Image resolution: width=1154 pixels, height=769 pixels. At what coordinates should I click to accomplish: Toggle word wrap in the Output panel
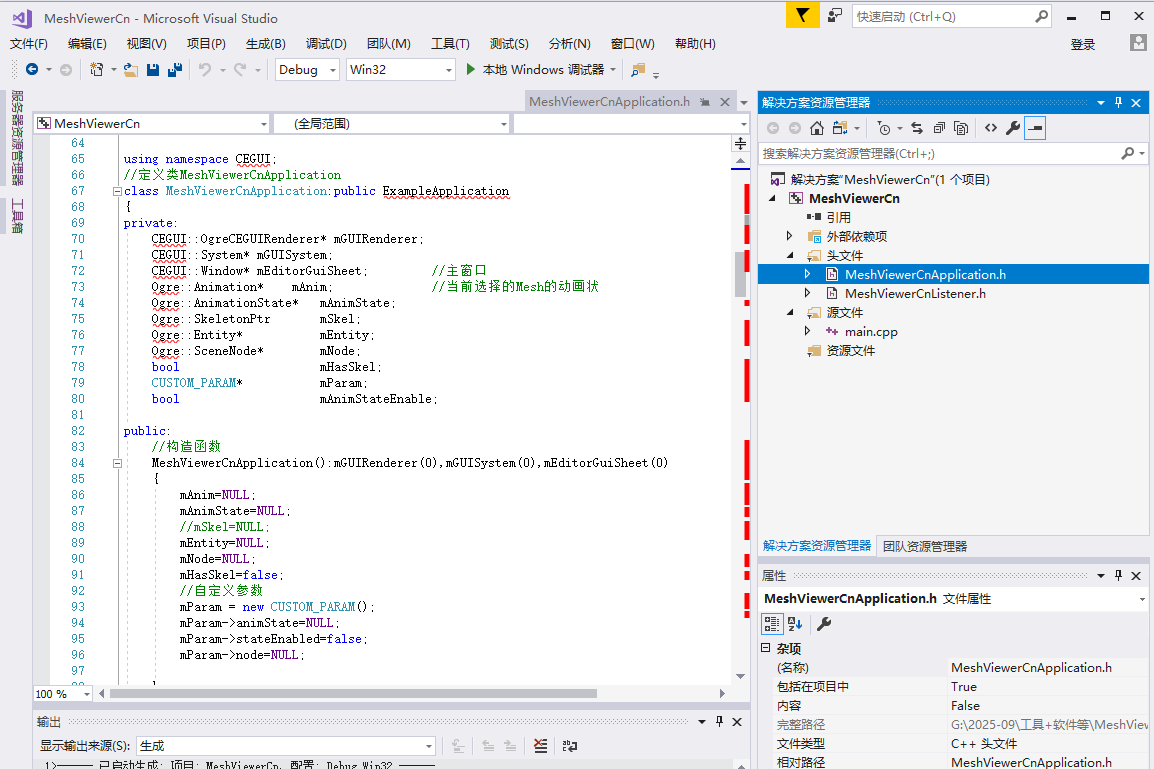click(569, 745)
